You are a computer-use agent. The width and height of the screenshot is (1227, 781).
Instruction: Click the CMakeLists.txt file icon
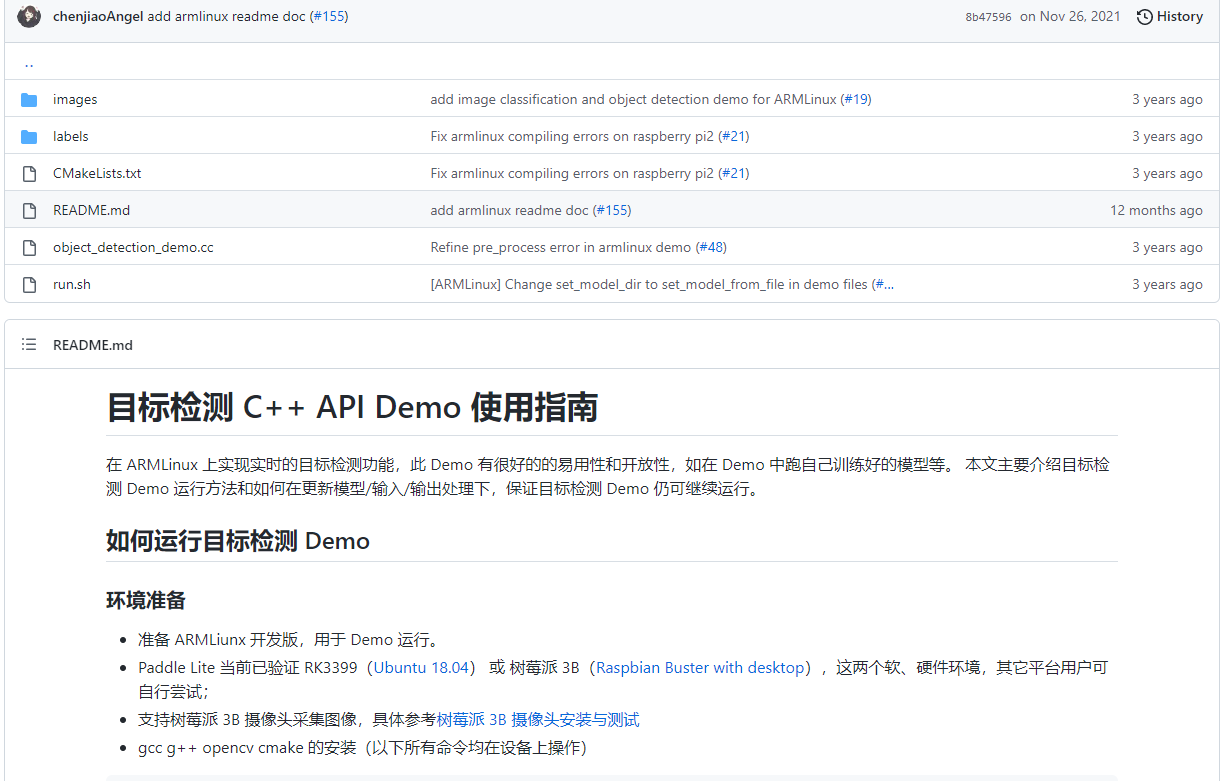(29, 172)
